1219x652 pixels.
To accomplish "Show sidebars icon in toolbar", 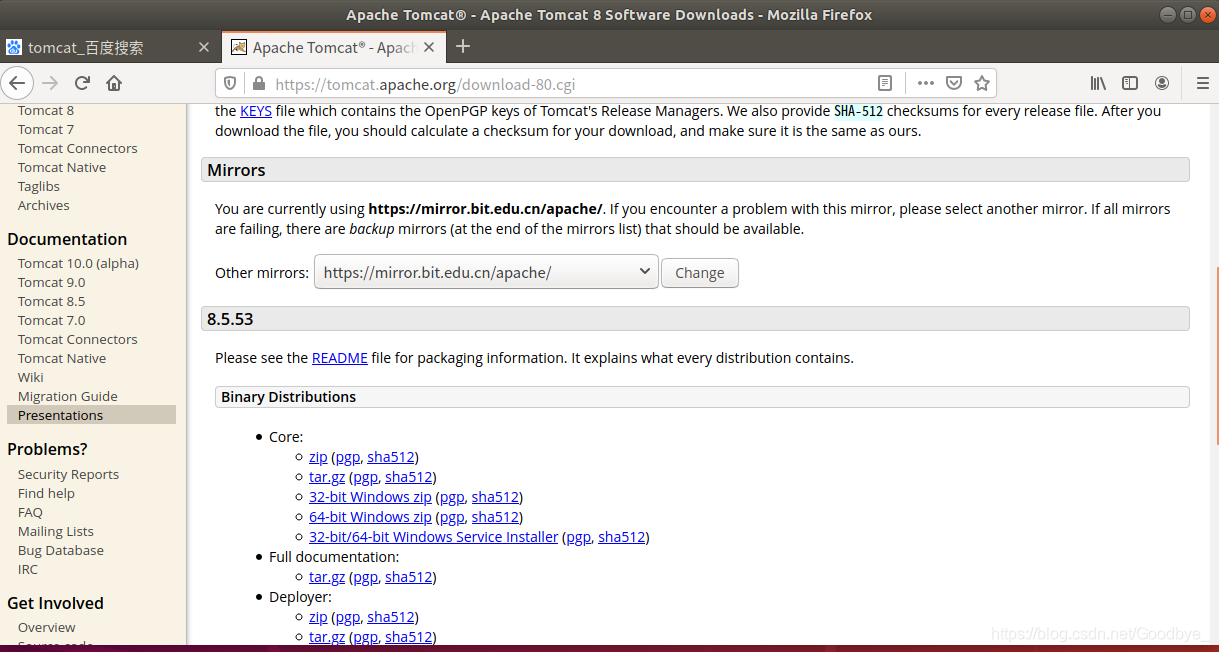I will click(1130, 83).
